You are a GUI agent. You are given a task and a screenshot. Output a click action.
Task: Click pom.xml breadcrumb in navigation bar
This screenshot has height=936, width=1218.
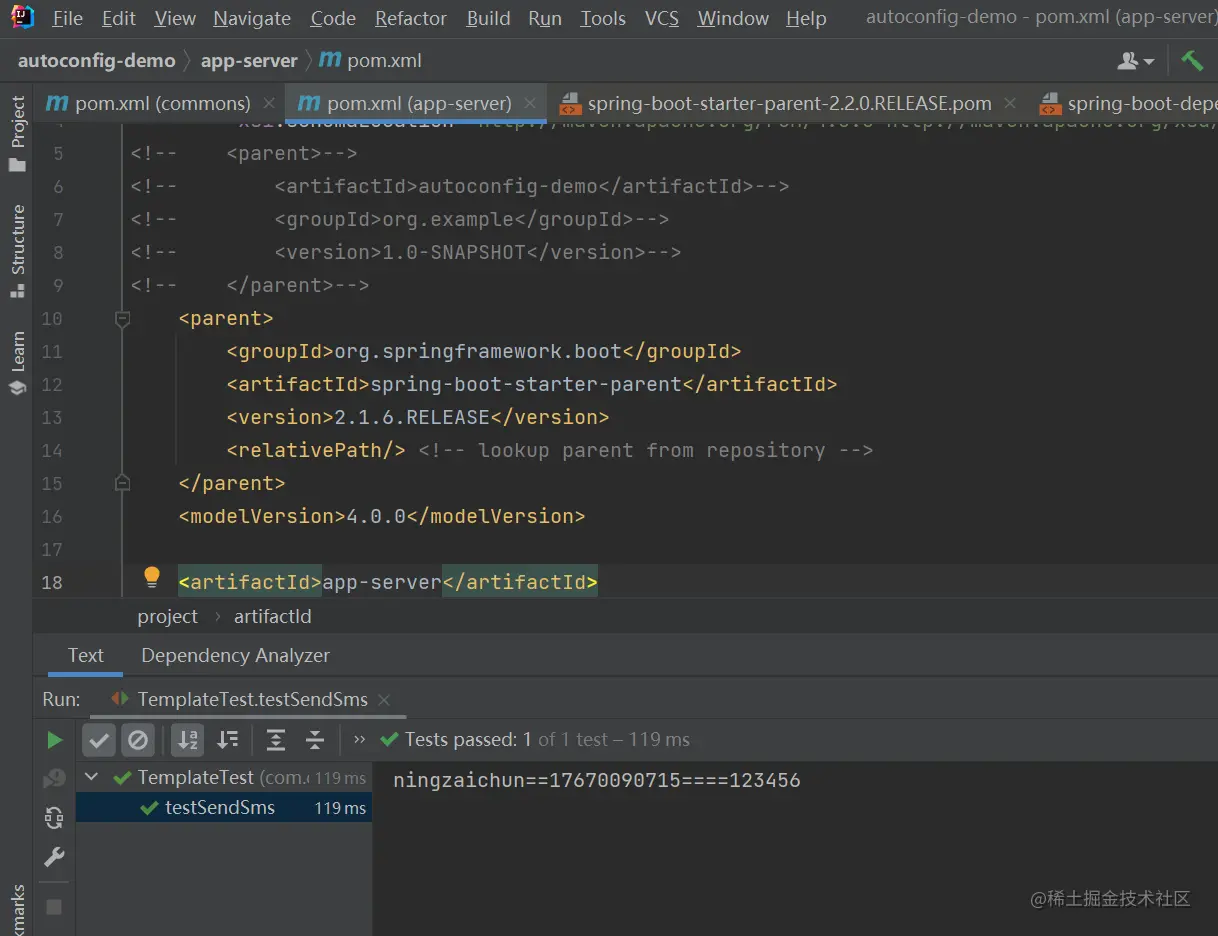click(x=371, y=60)
